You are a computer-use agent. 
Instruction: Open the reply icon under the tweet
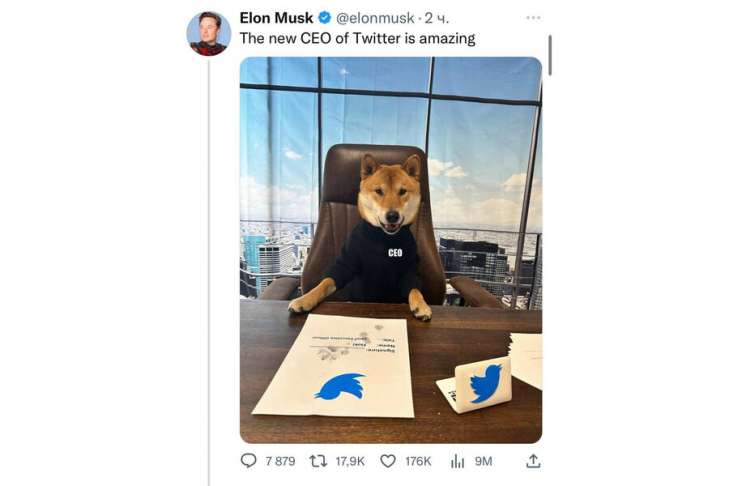click(x=249, y=460)
